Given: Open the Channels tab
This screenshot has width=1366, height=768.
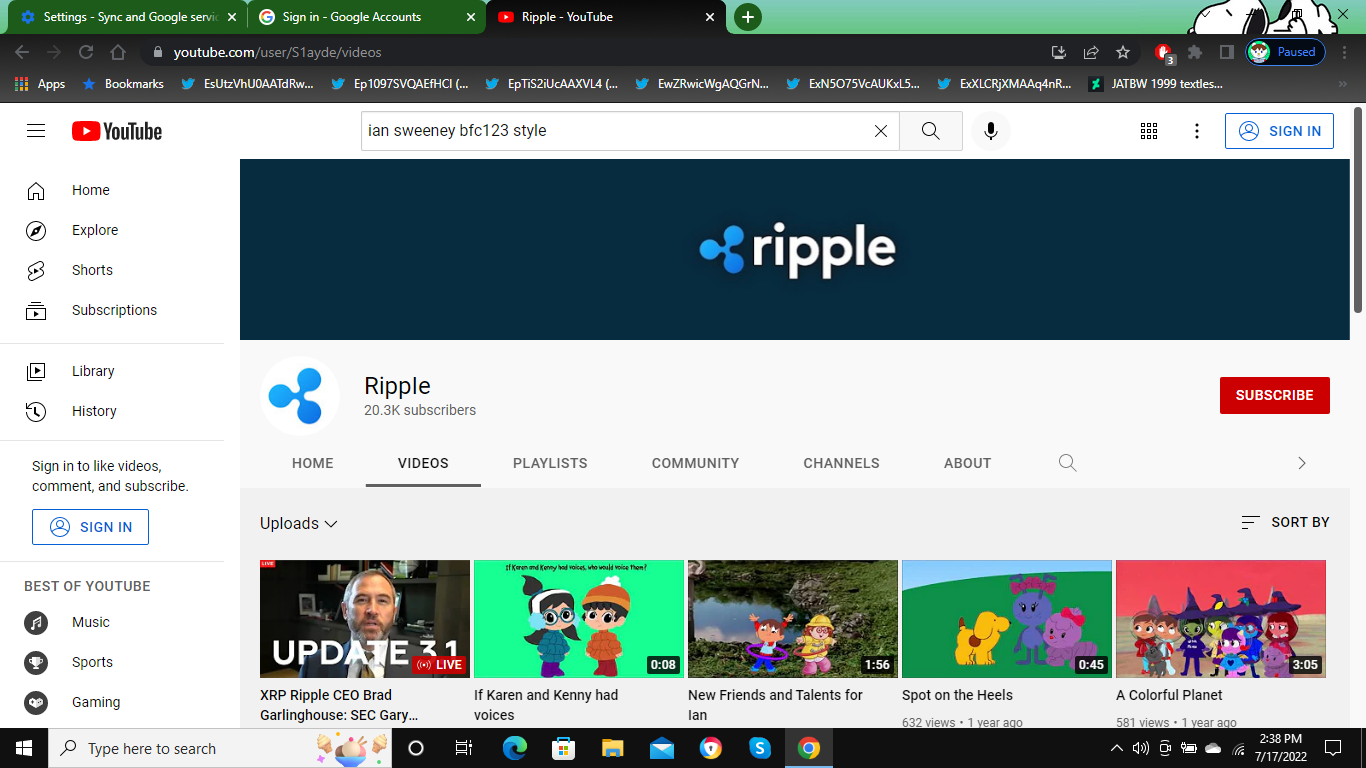Looking at the screenshot, I should 841,463.
